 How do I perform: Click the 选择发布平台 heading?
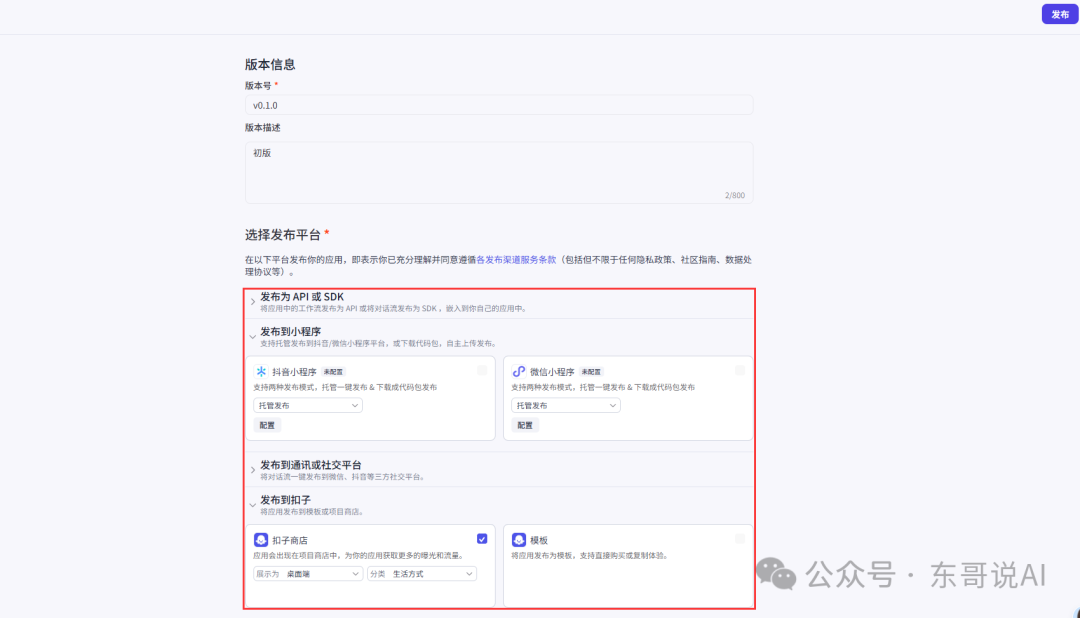283,234
